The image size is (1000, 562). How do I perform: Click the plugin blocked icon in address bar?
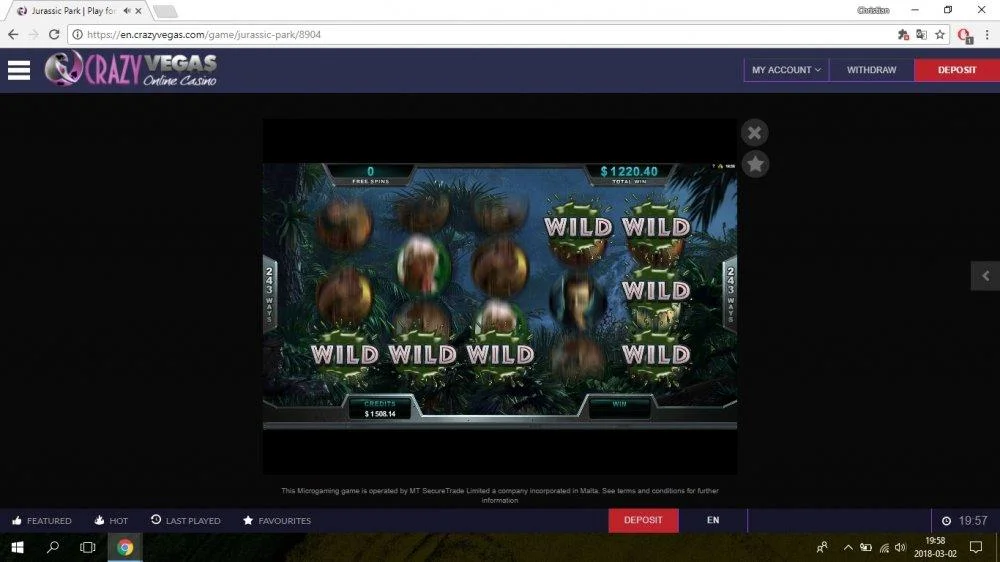903,34
